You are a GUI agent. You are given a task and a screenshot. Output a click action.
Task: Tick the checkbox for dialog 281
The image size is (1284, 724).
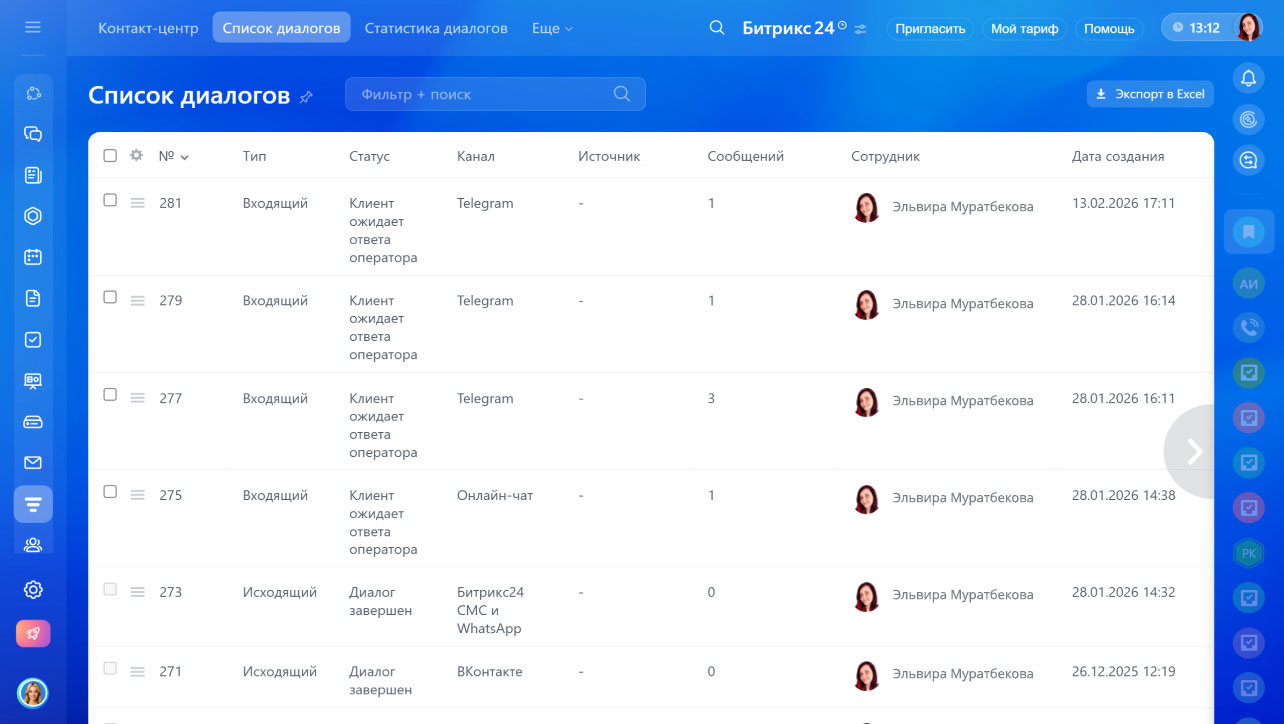point(110,200)
